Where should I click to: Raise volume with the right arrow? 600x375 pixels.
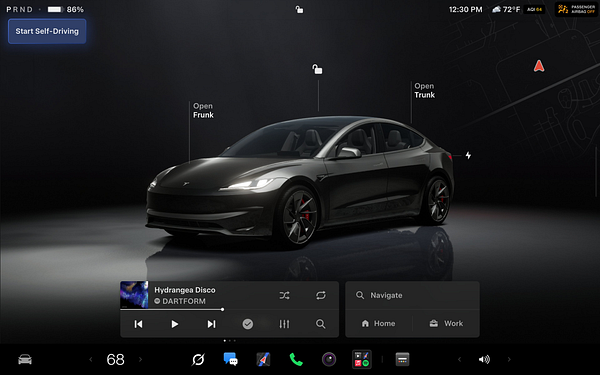[509, 359]
